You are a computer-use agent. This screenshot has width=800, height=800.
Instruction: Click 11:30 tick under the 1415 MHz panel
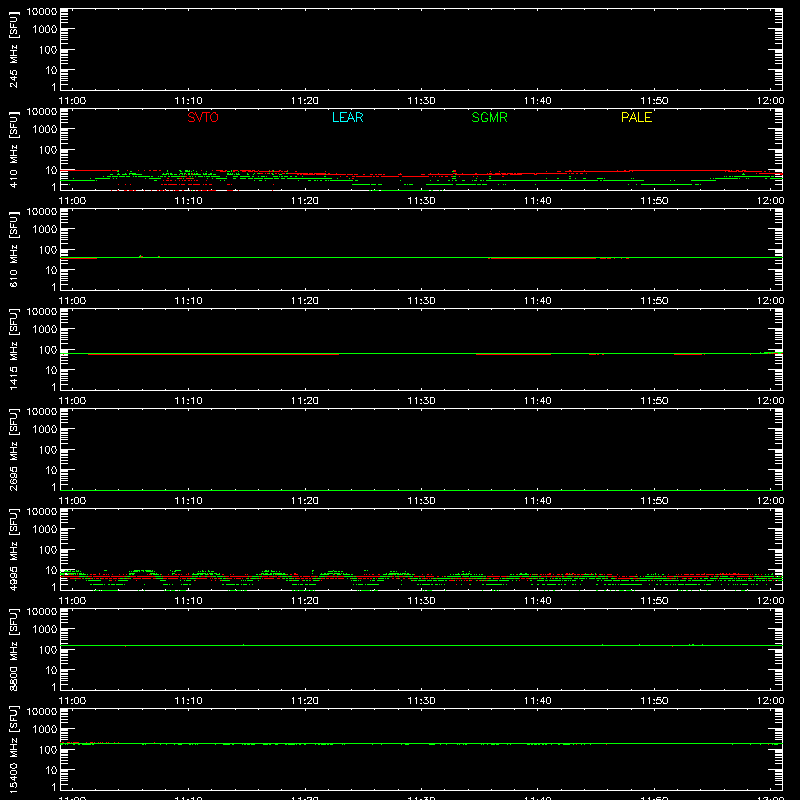[421, 401]
